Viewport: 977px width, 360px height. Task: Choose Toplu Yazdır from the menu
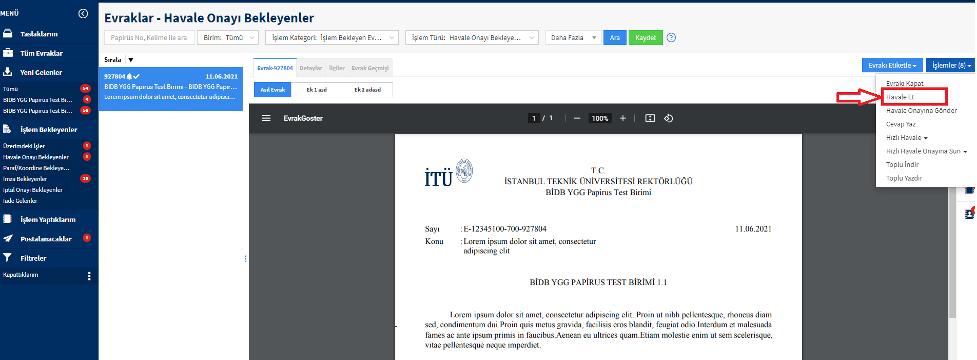coord(903,179)
